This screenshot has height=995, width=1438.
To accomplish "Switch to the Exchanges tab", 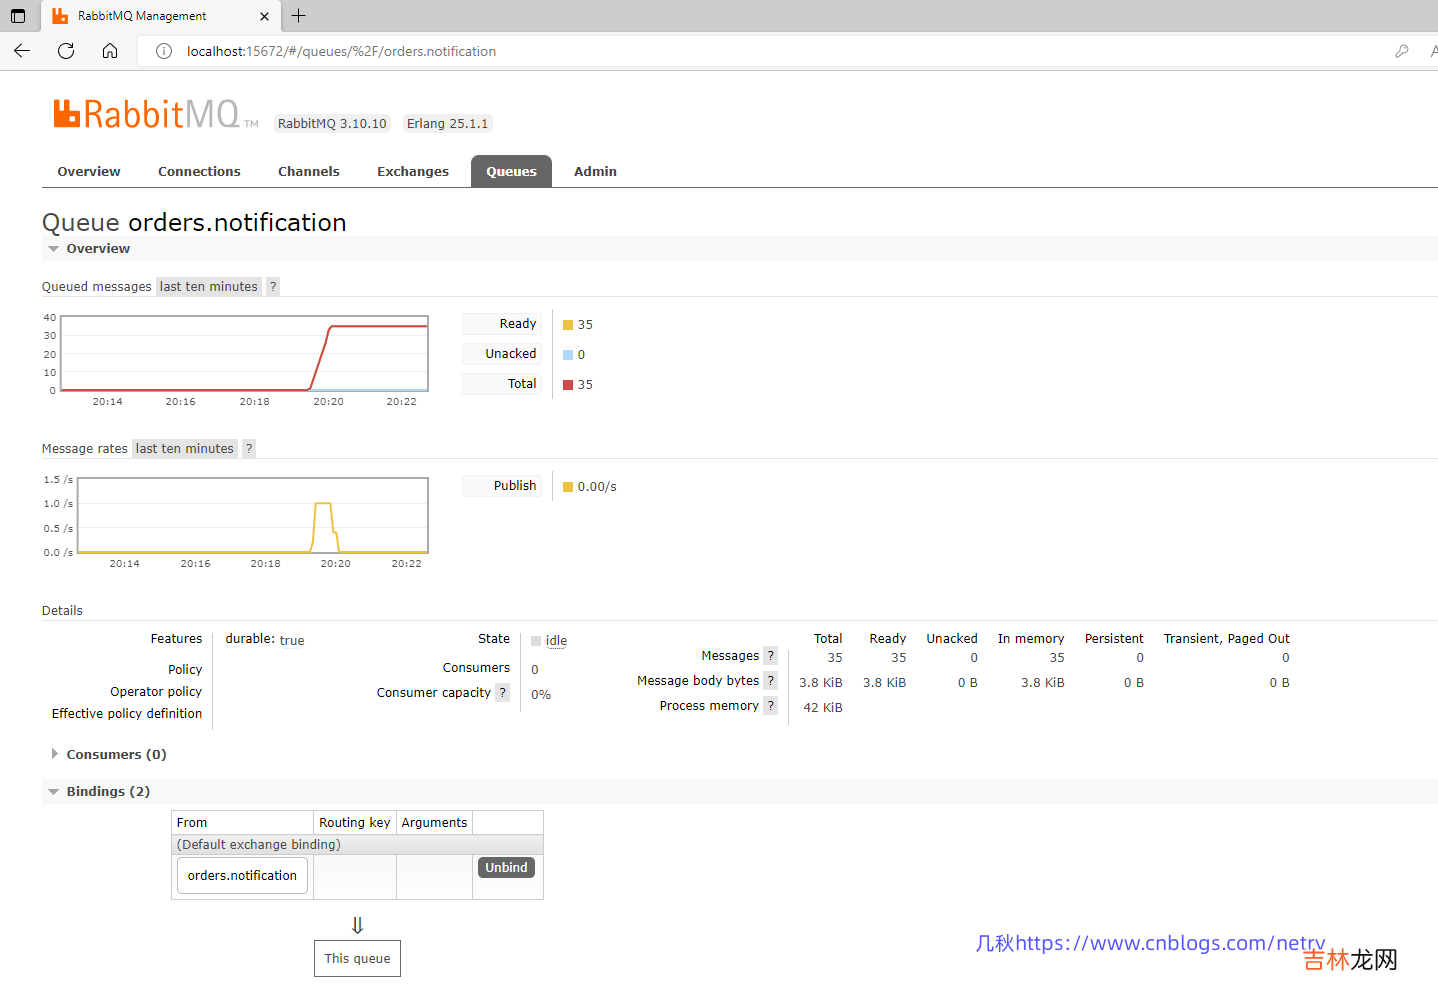I will [412, 172].
